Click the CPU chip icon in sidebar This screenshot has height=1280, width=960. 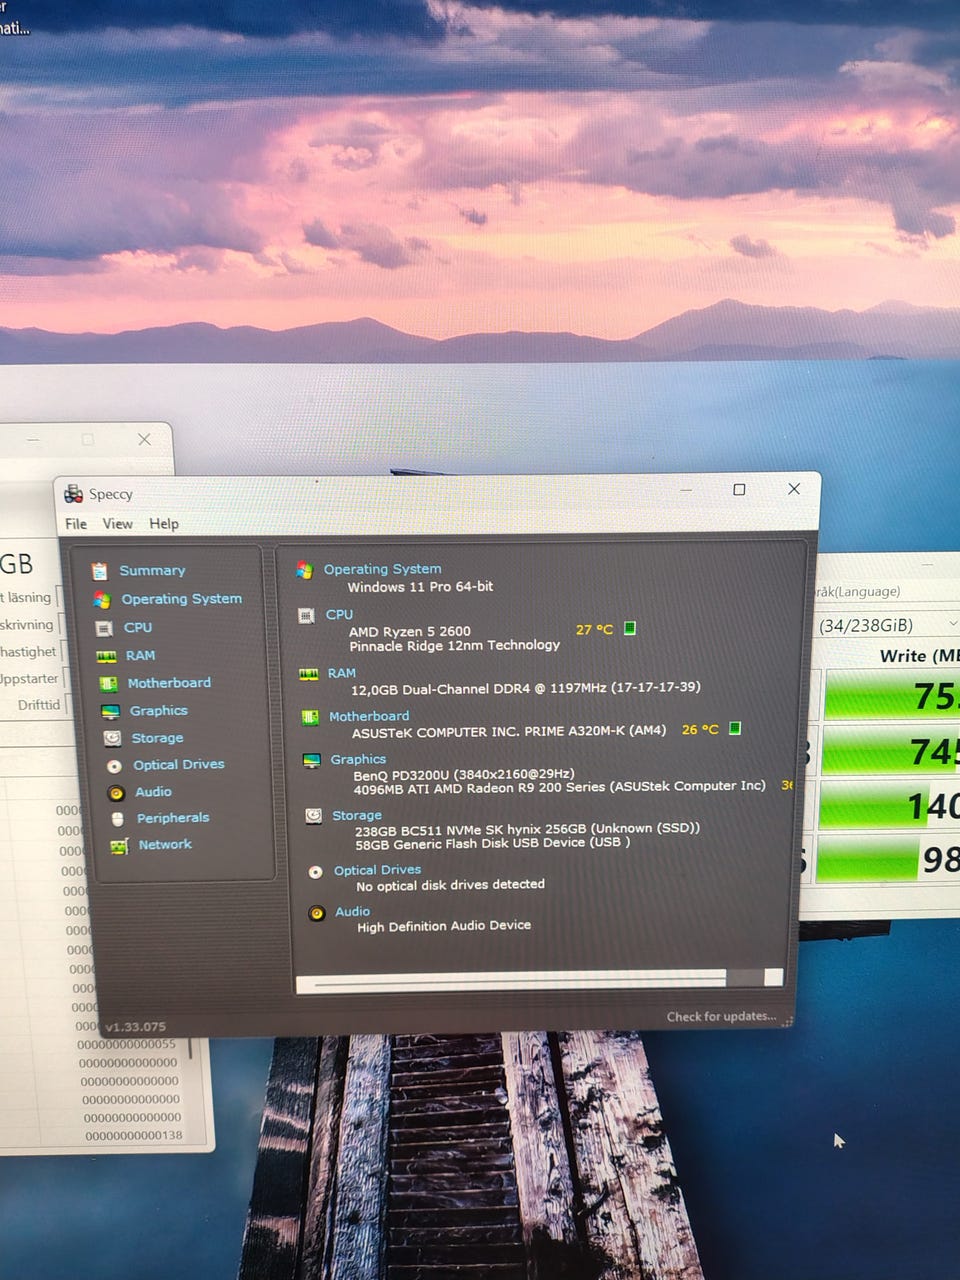tap(104, 628)
